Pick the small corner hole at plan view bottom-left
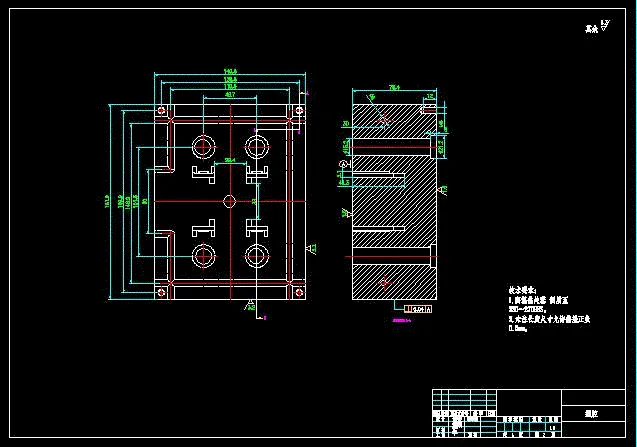Viewport: 637px width, 447px height. [161, 292]
